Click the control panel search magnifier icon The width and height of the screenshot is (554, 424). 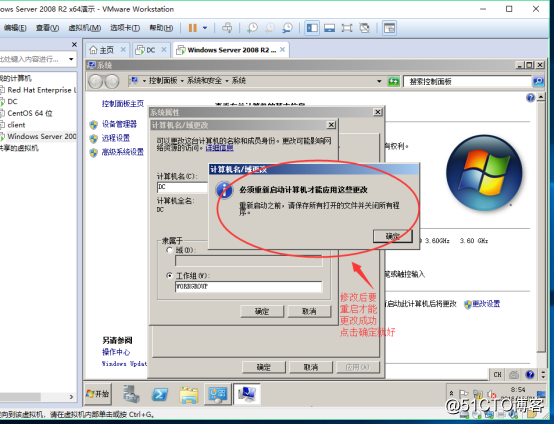click(x=538, y=82)
